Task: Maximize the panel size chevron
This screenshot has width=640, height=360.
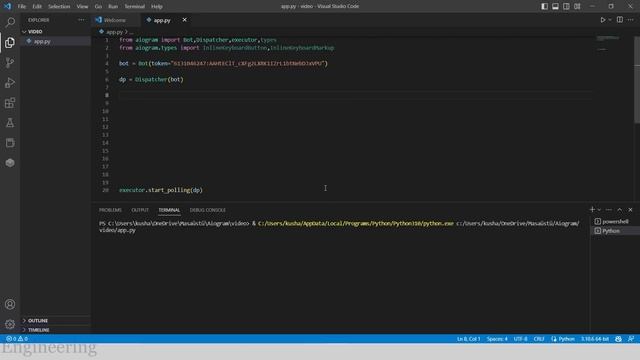Action: [x=620, y=209]
